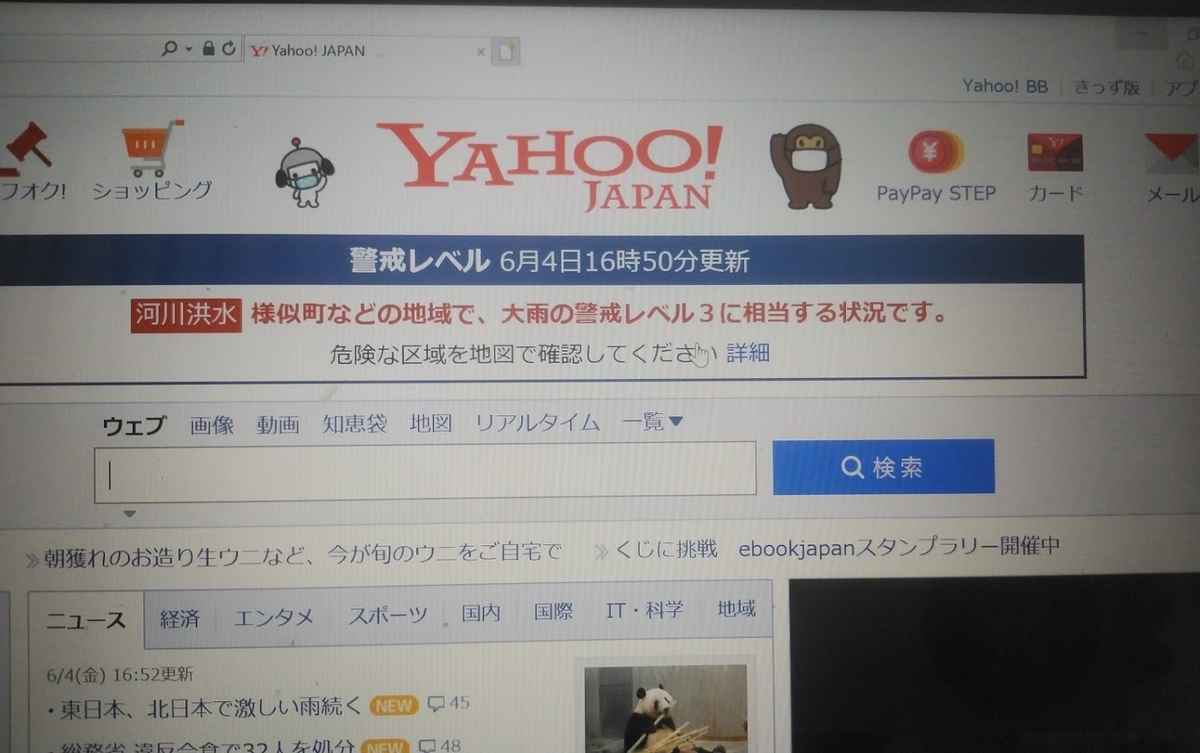Click the blue 検索 button

pos(884,467)
